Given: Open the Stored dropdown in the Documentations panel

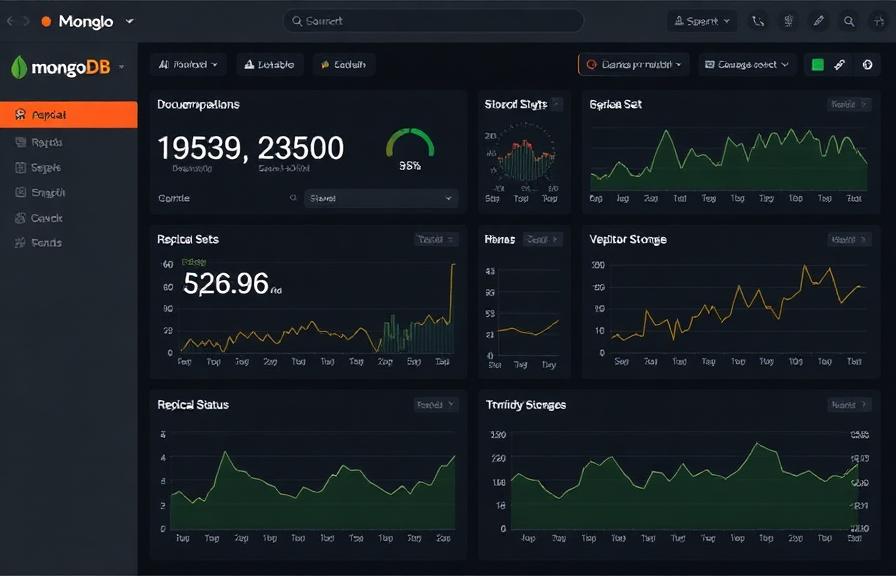Looking at the screenshot, I should pyautogui.click(x=380, y=198).
